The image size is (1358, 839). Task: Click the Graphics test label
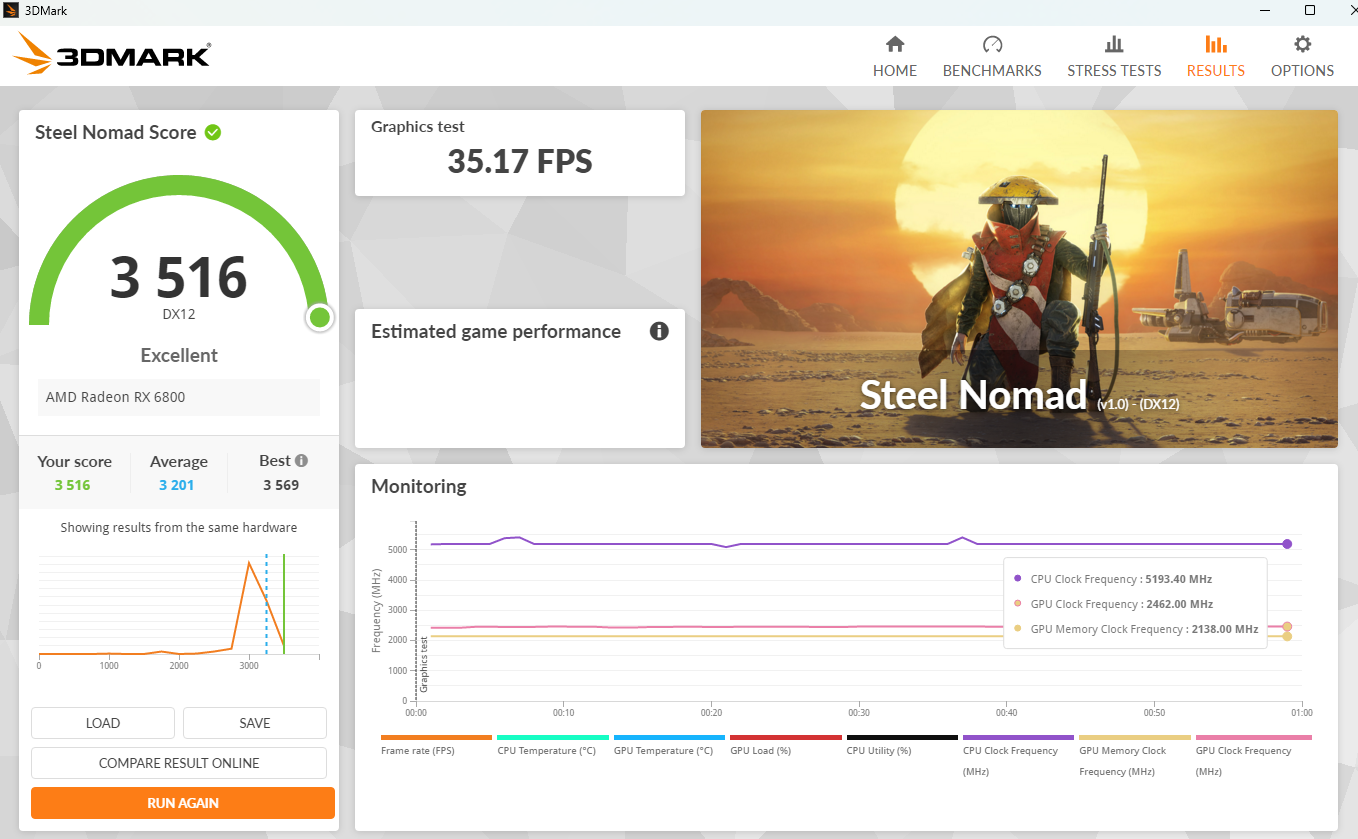tap(418, 127)
